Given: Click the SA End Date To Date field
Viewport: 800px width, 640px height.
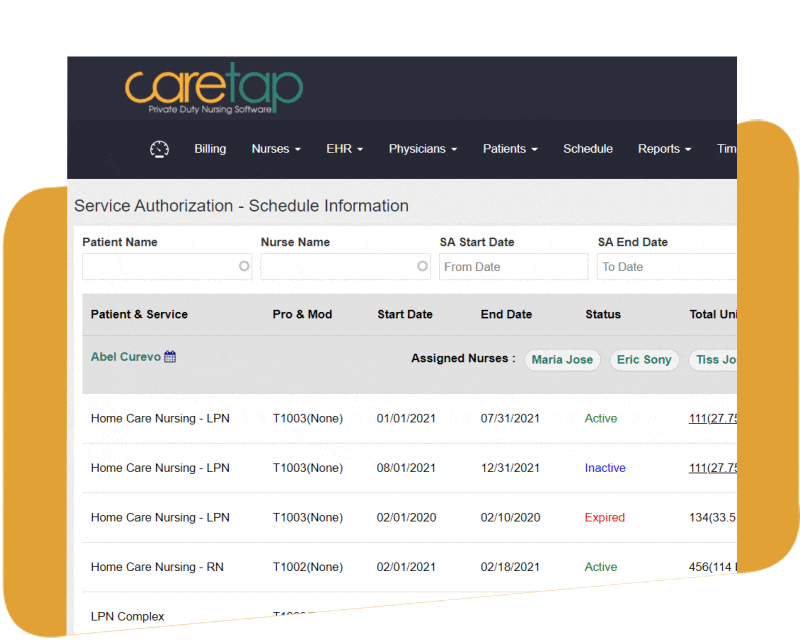Looking at the screenshot, I should pos(666,267).
